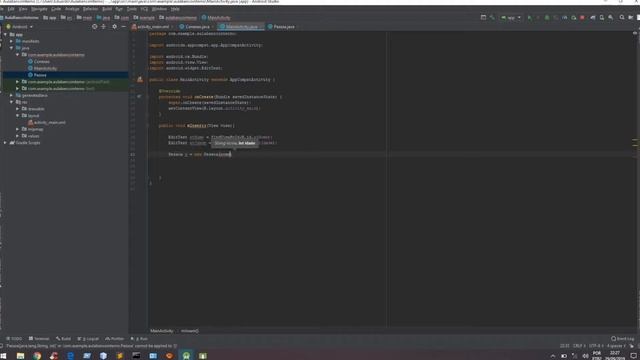Screen dimensions: 640x360
Task: Click the MainActivity breadcrumb in the navigation bar
Action: click(x=216, y=18)
